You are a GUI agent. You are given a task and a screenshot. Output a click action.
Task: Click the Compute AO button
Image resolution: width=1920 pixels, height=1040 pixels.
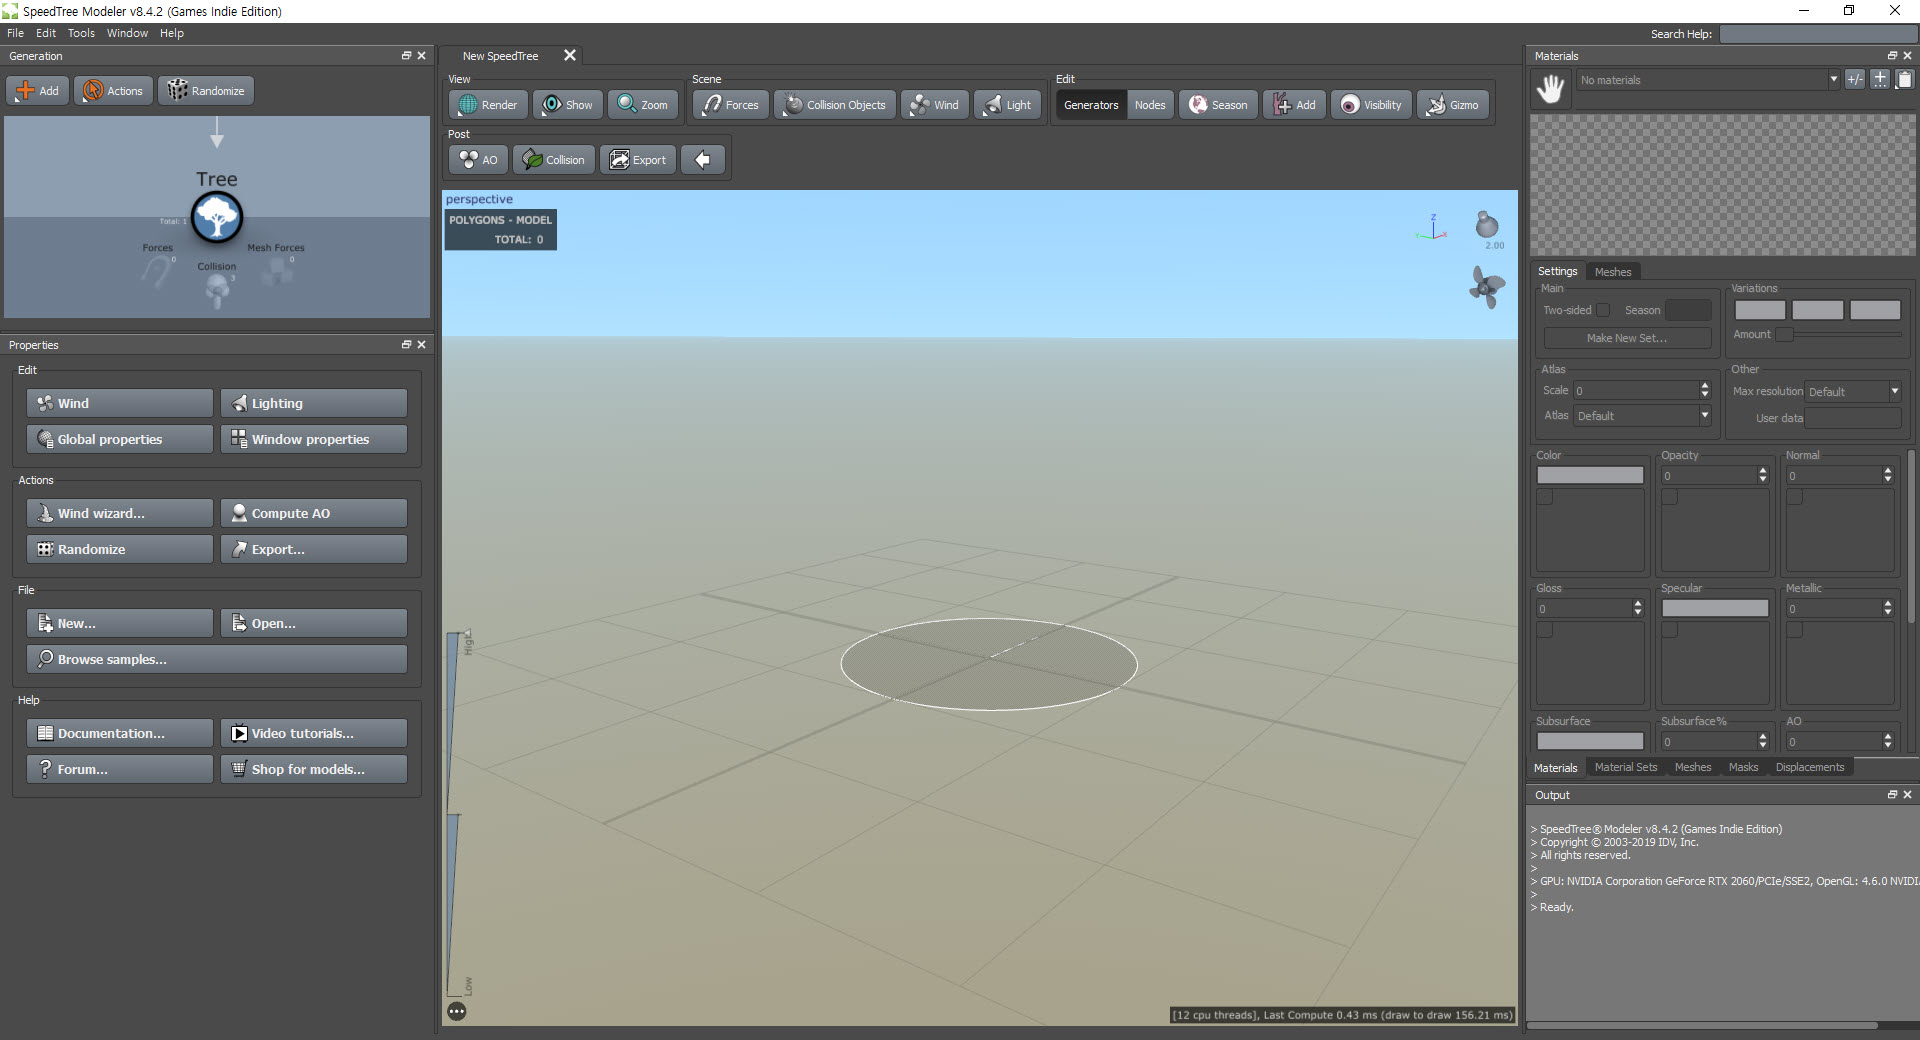click(314, 513)
